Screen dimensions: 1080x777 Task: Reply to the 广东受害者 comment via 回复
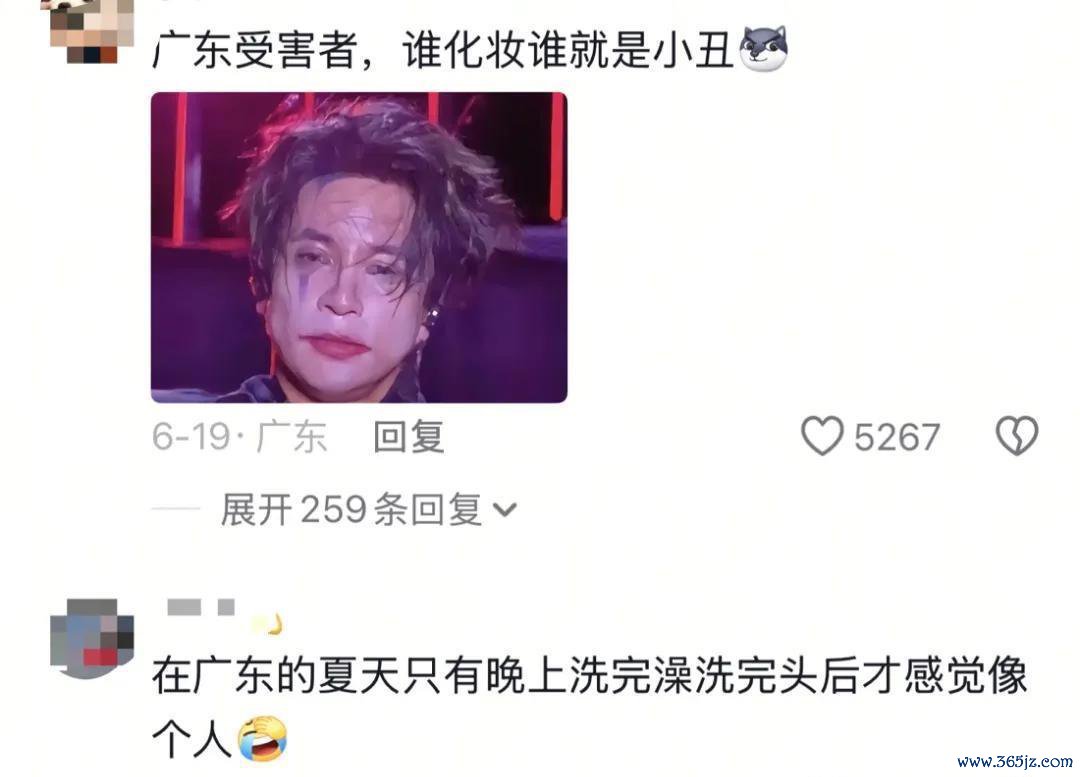click(x=409, y=437)
